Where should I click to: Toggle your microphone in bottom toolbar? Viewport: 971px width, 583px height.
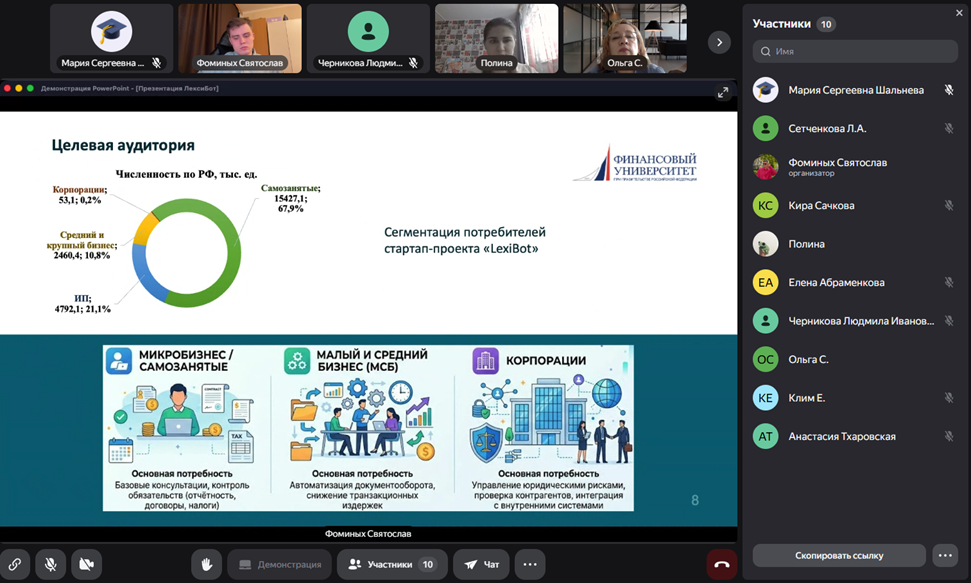coord(49,564)
